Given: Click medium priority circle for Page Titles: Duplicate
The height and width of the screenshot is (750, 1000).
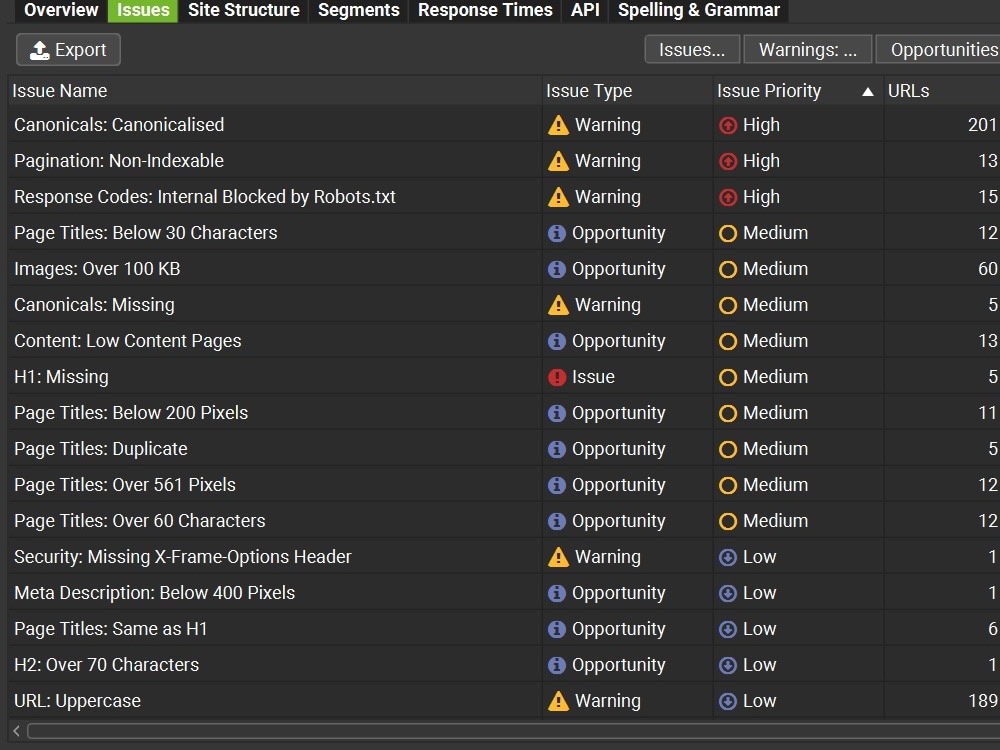Looking at the screenshot, I should pyautogui.click(x=728, y=450).
